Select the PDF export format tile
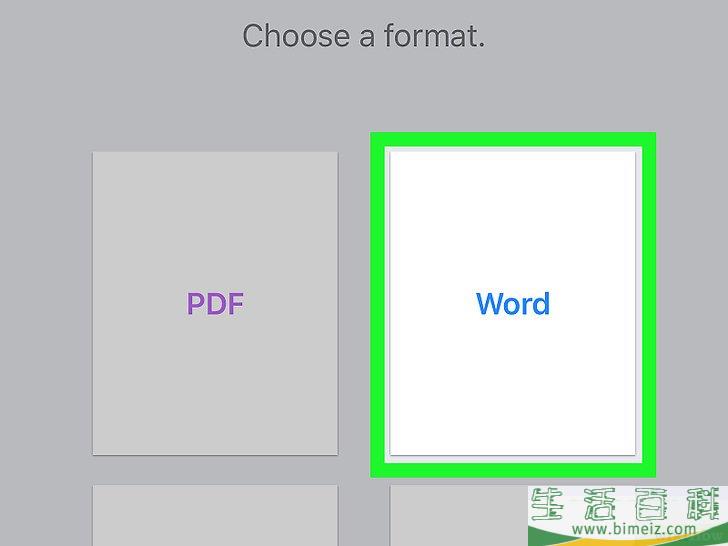The width and height of the screenshot is (728, 546). click(x=215, y=303)
